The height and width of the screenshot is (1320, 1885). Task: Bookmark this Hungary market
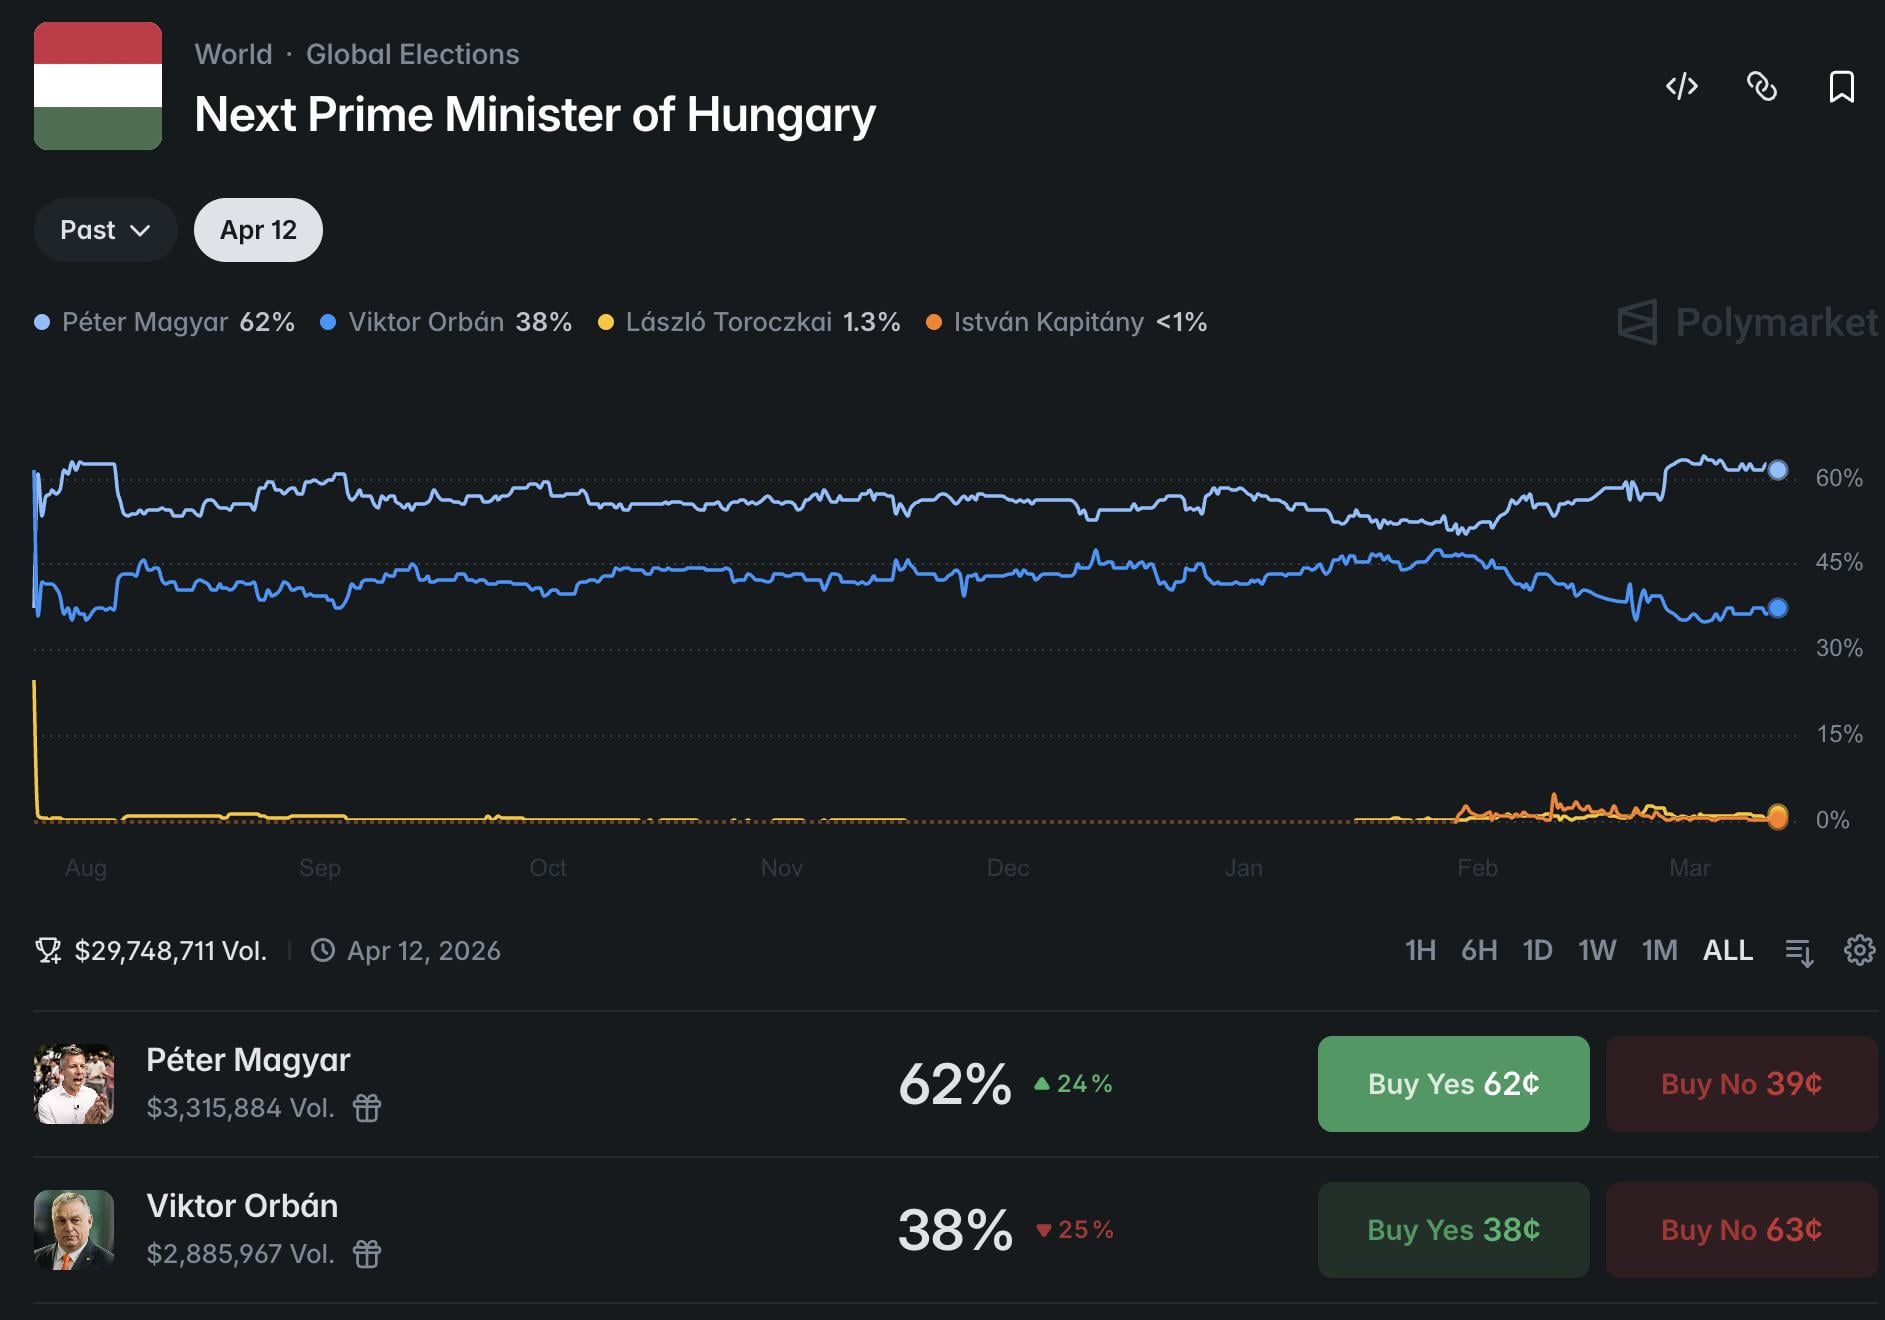click(1841, 86)
